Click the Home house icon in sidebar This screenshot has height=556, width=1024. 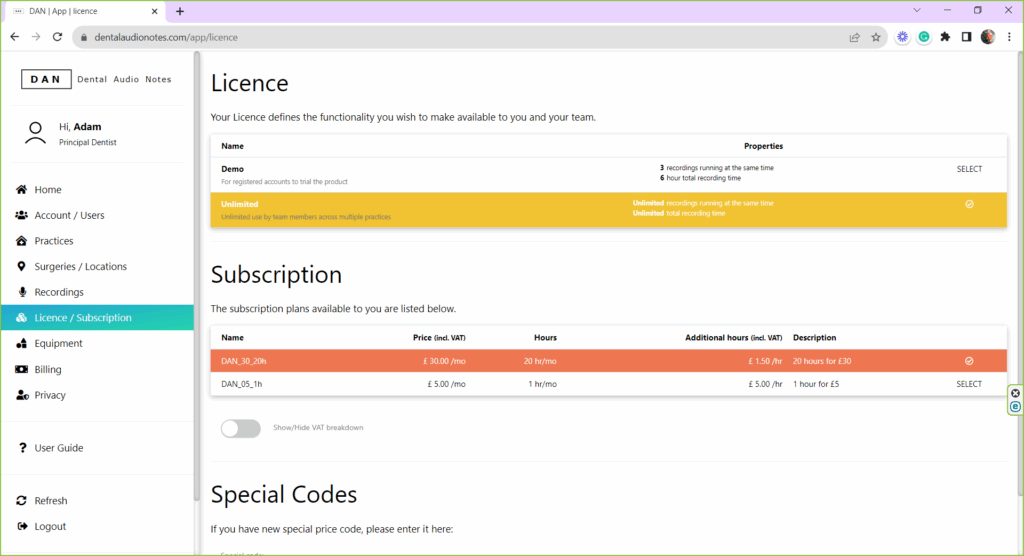click(x=22, y=190)
